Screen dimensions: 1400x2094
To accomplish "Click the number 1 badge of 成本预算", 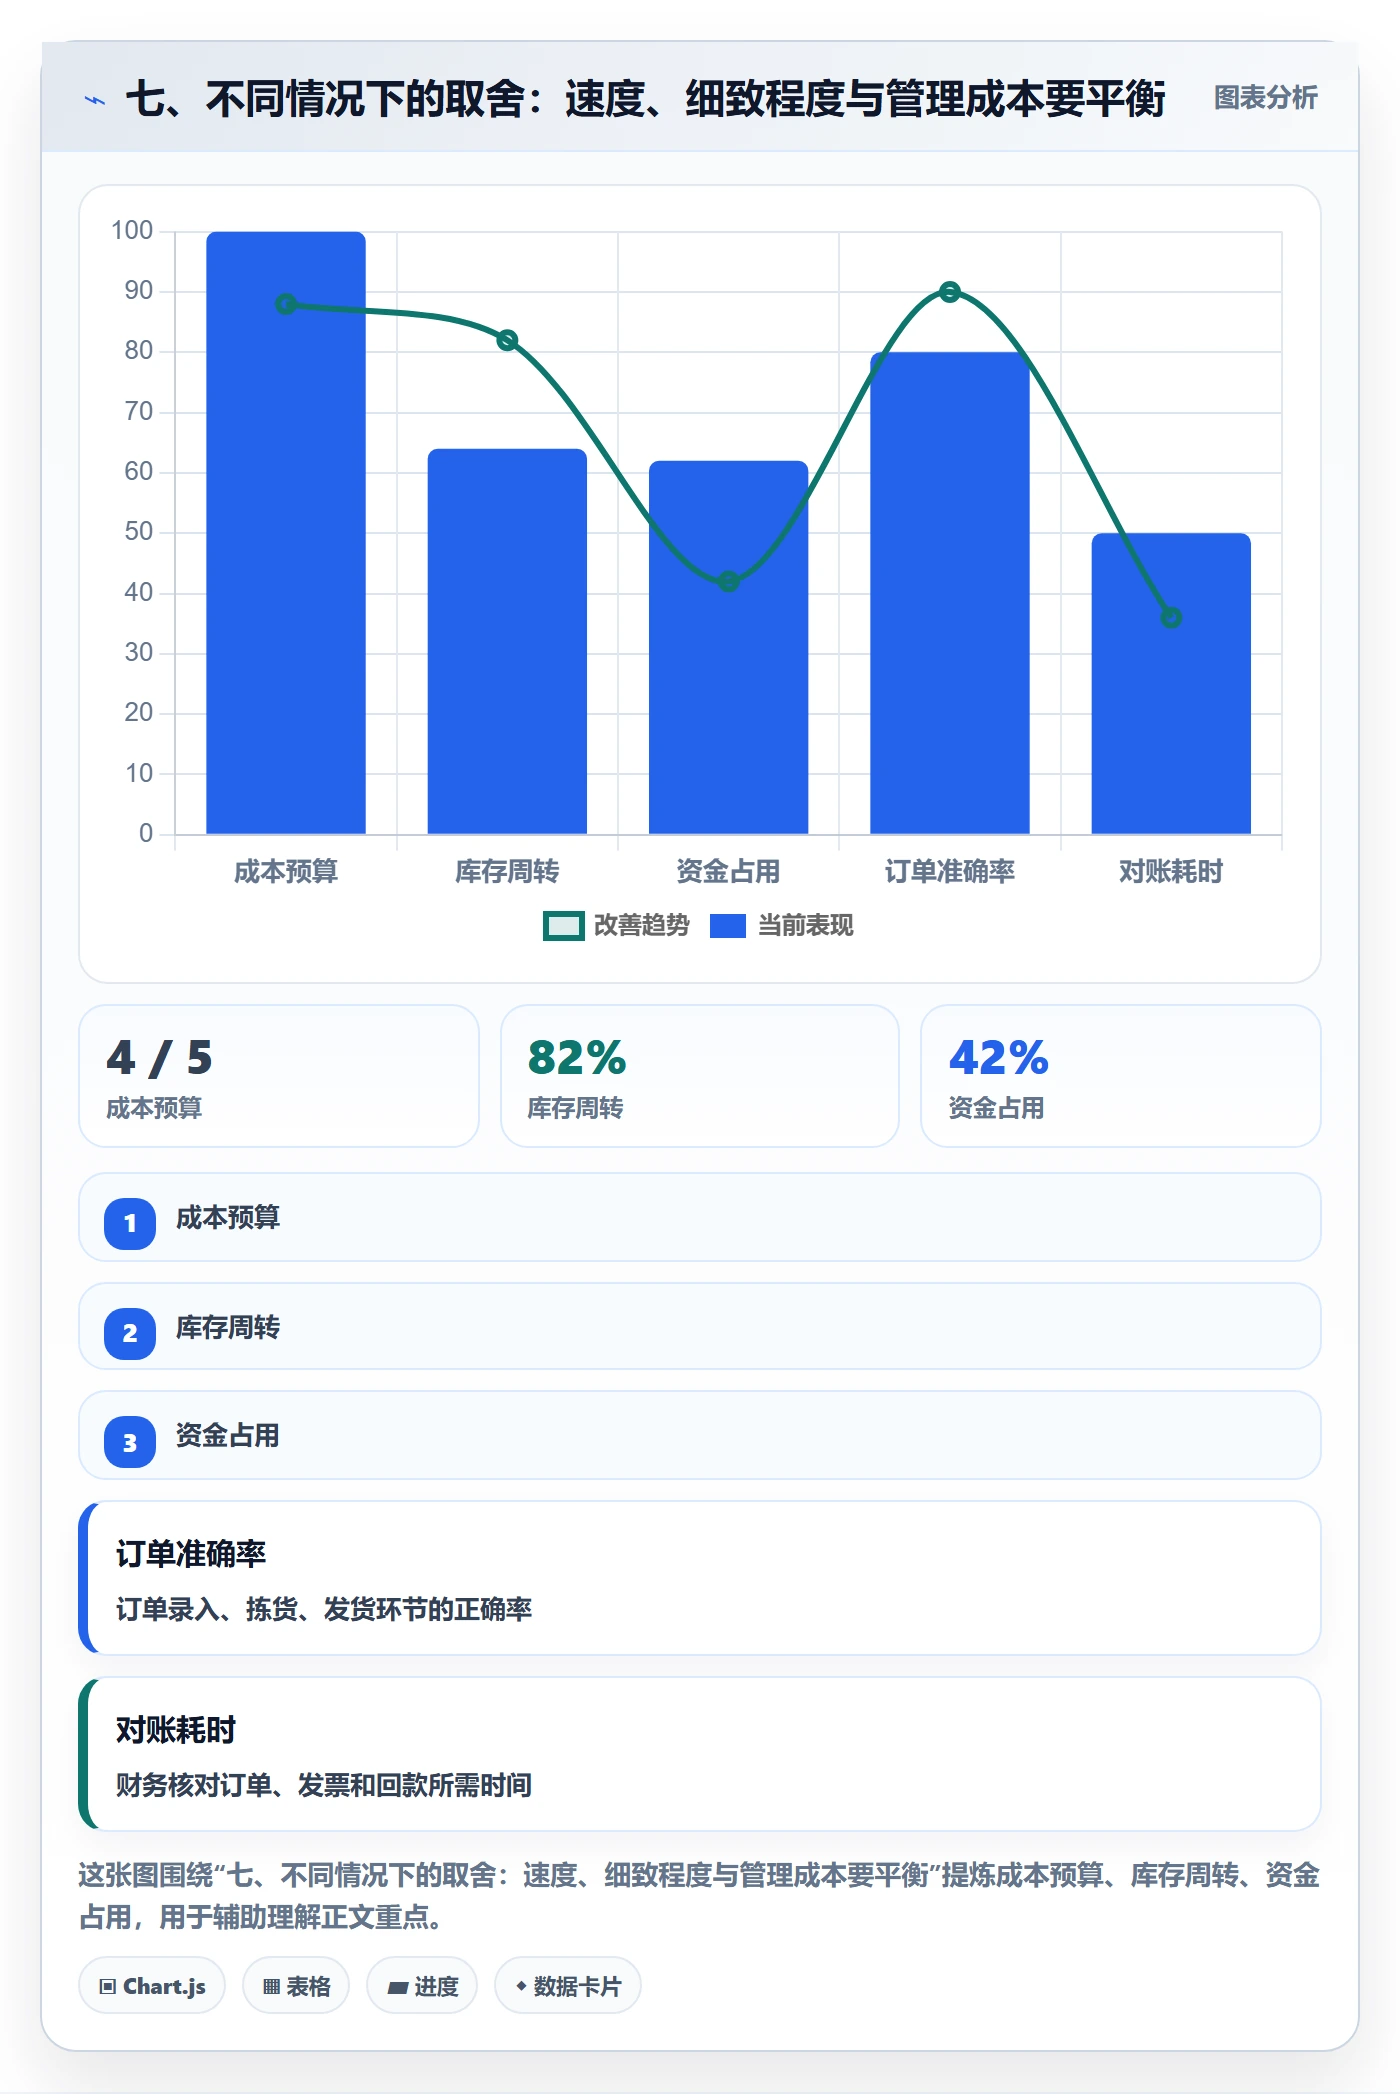I will point(130,1223).
